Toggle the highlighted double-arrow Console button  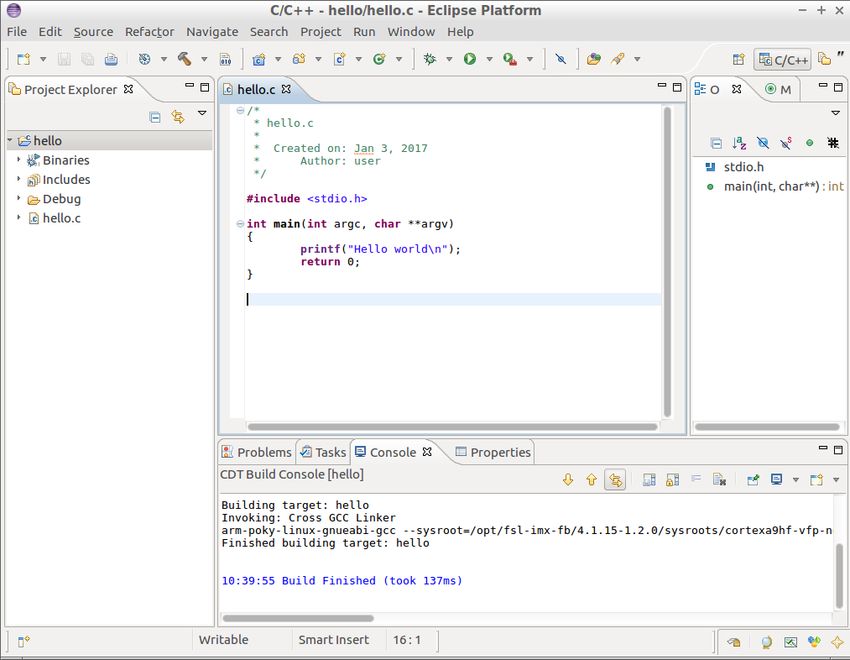click(x=615, y=480)
